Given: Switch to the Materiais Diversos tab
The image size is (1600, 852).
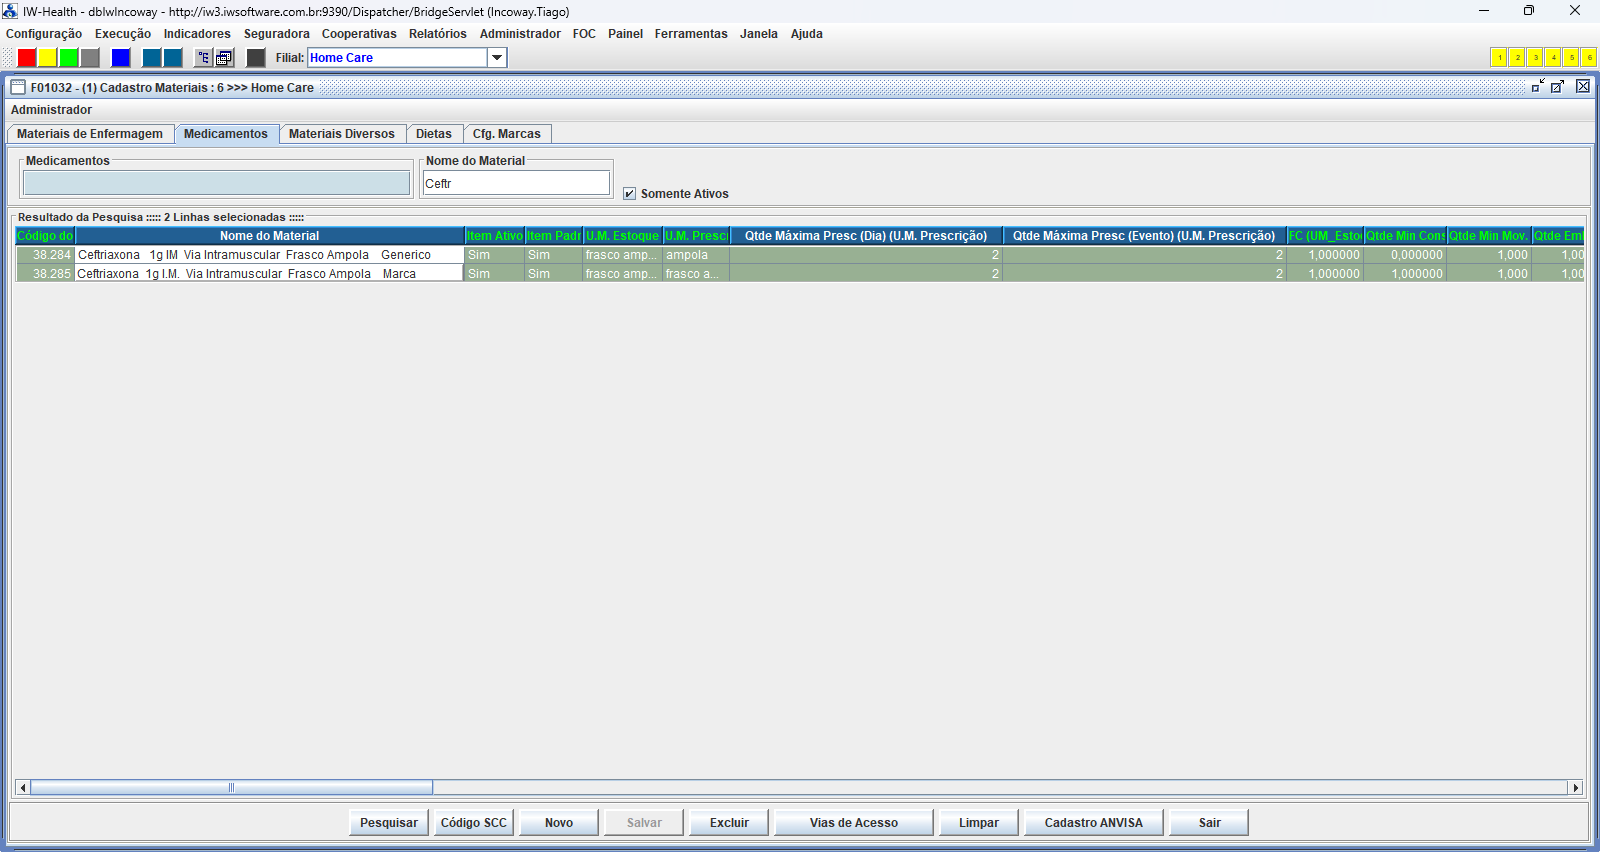Looking at the screenshot, I should (x=341, y=134).
